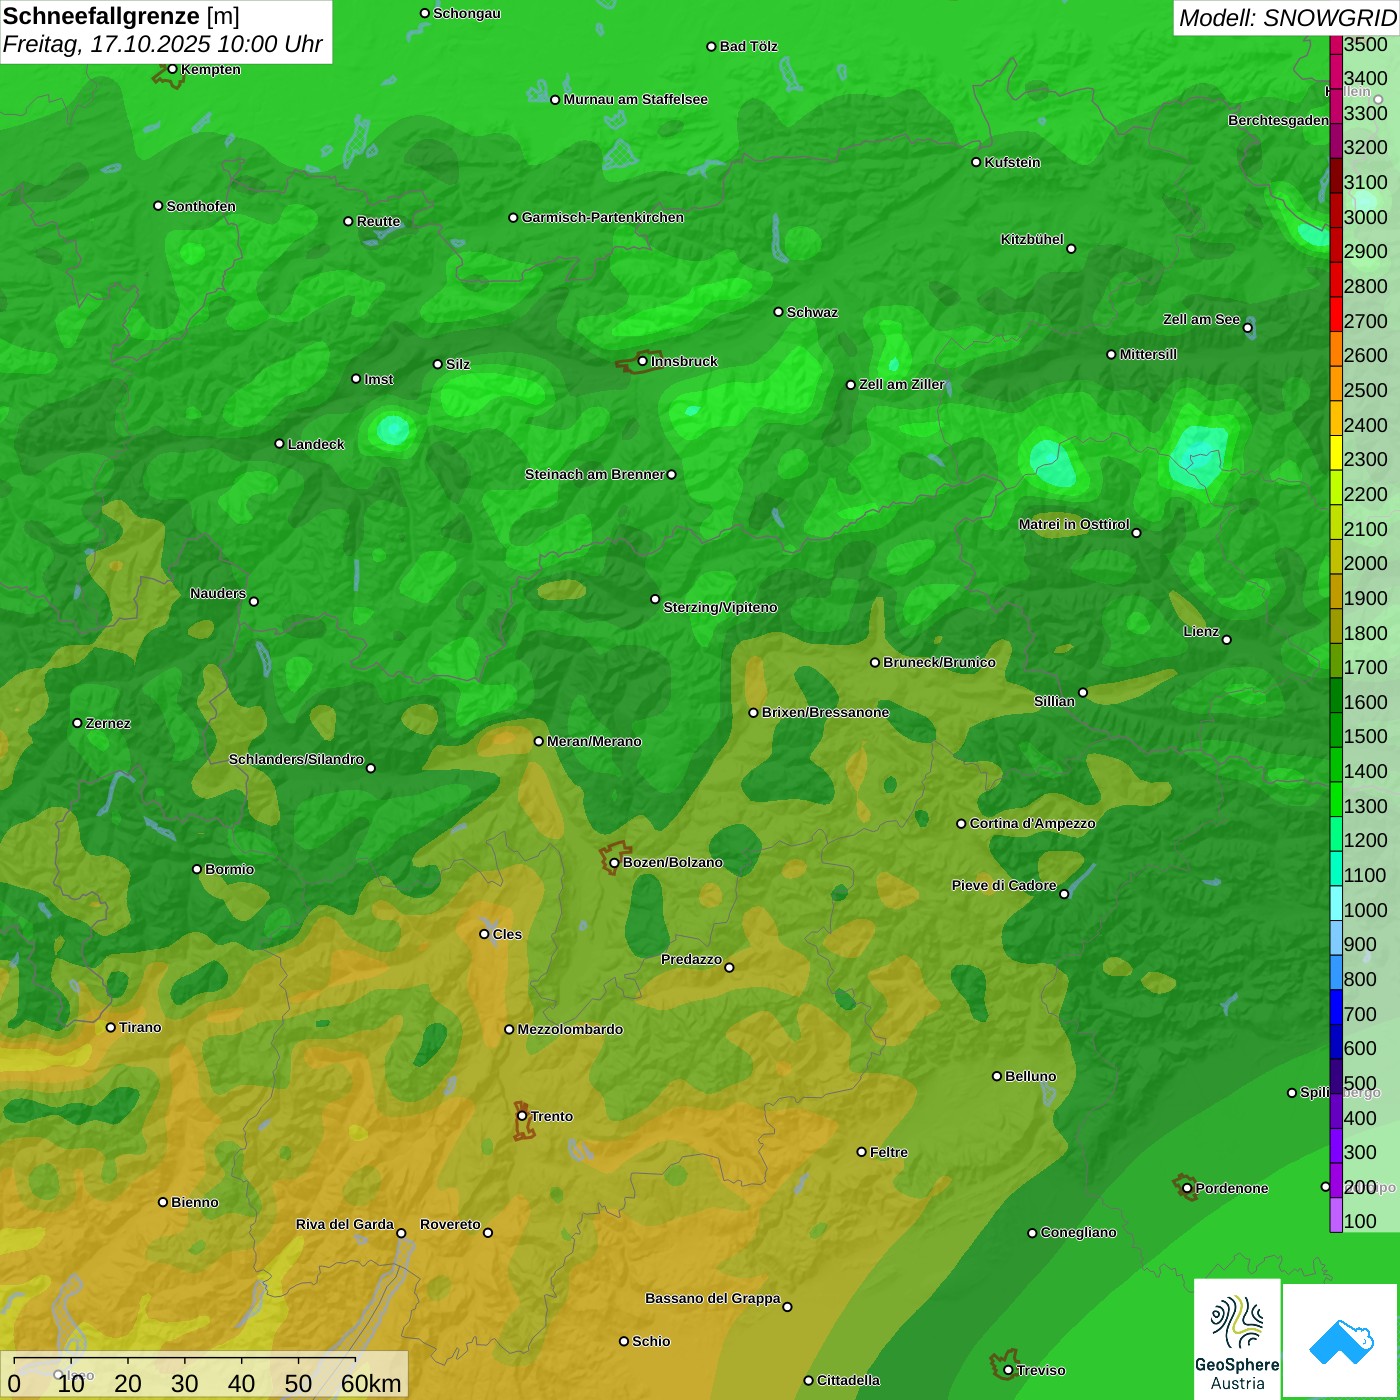Image resolution: width=1400 pixels, height=1400 pixels.
Task: Click the Lienz location dot
Action: (x=1227, y=640)
